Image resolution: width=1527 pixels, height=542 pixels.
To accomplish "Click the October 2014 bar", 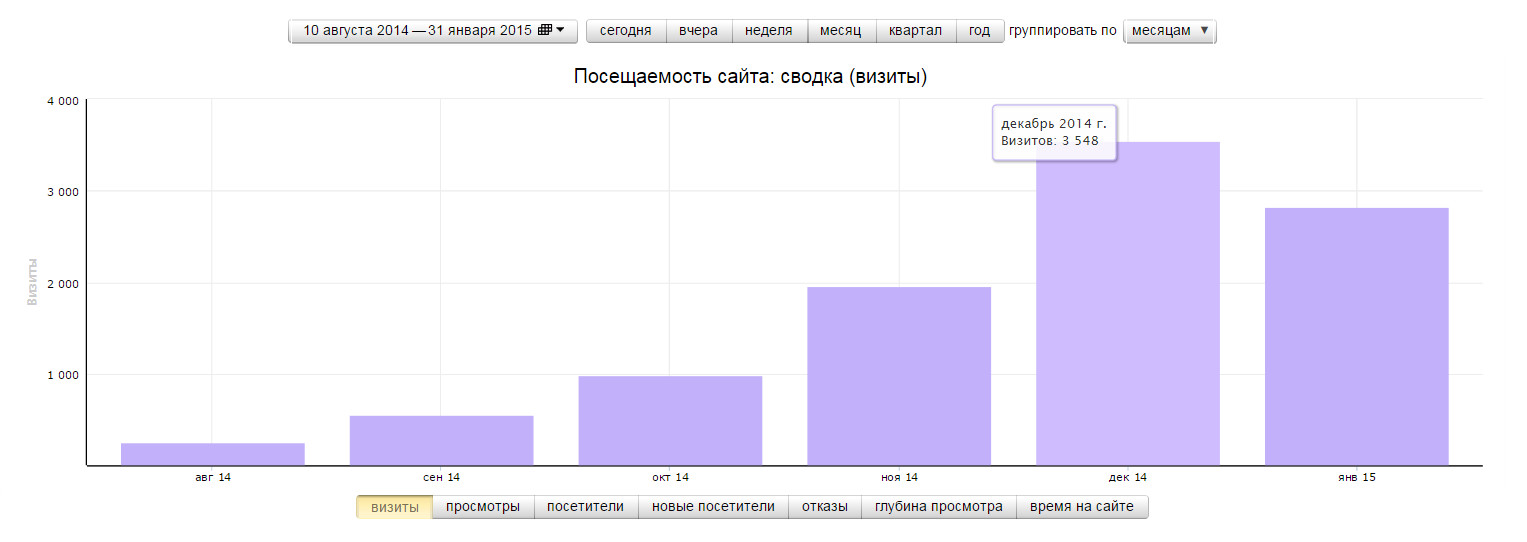I will click(x=670, y=421).
